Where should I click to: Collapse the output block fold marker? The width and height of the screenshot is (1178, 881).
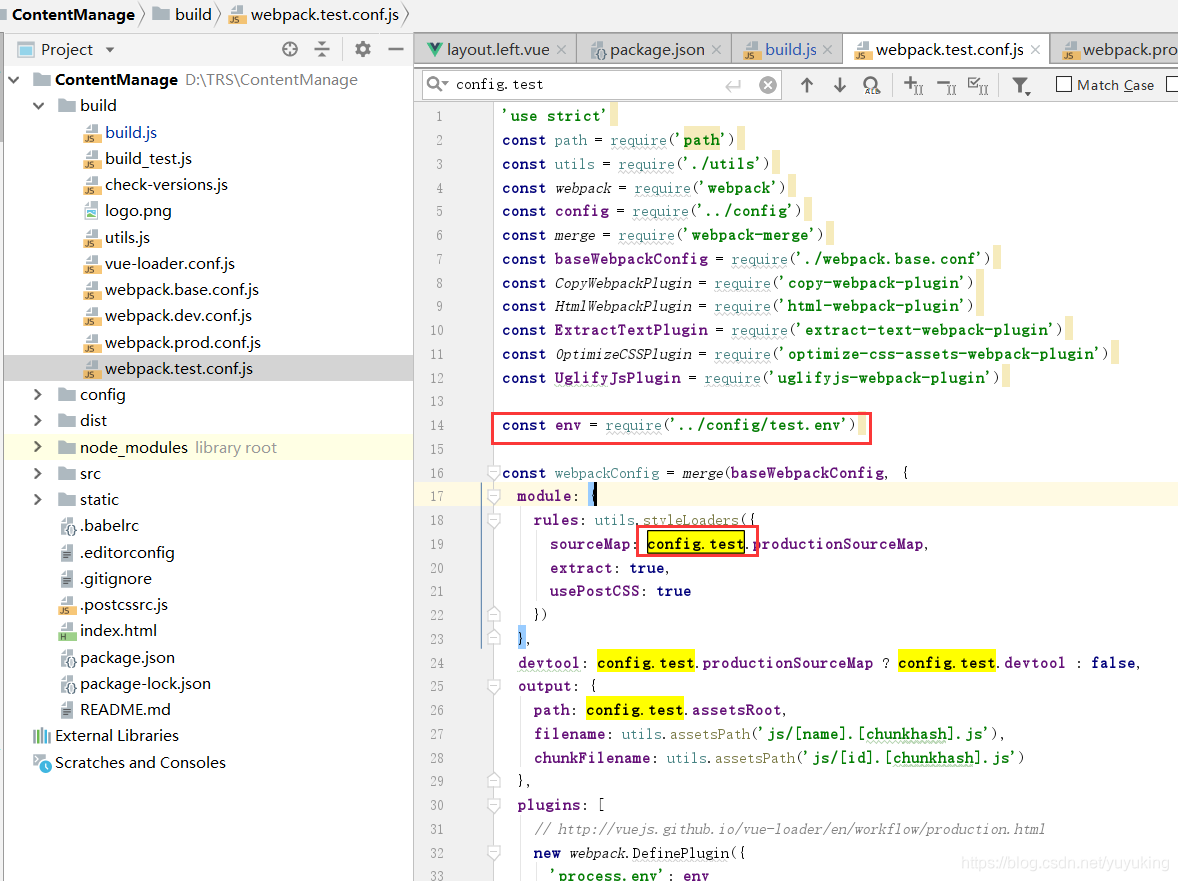494,686
